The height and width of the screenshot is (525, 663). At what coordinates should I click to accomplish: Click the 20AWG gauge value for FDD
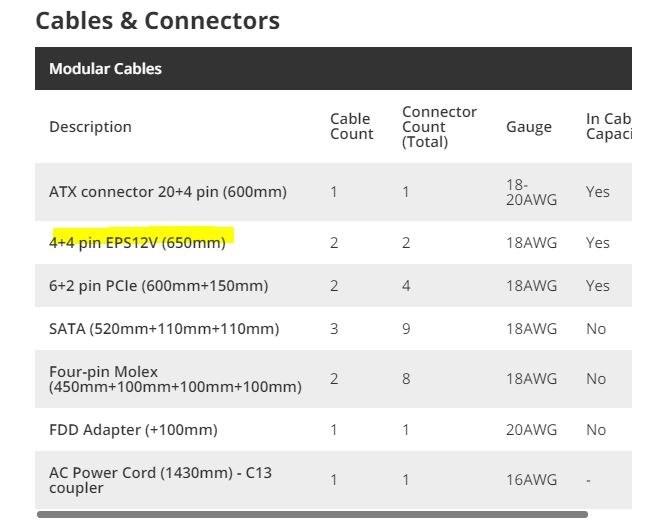tap(531, 430)
